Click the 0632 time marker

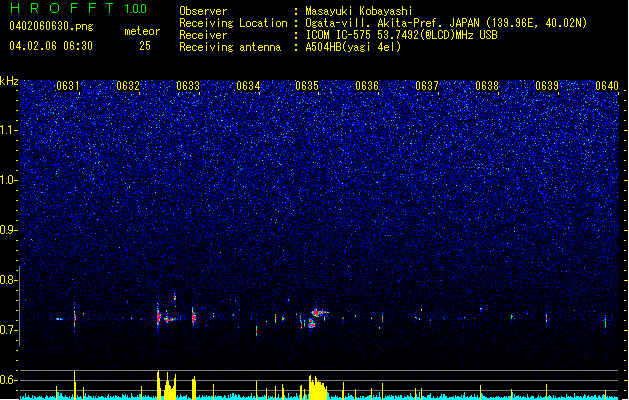128,86
